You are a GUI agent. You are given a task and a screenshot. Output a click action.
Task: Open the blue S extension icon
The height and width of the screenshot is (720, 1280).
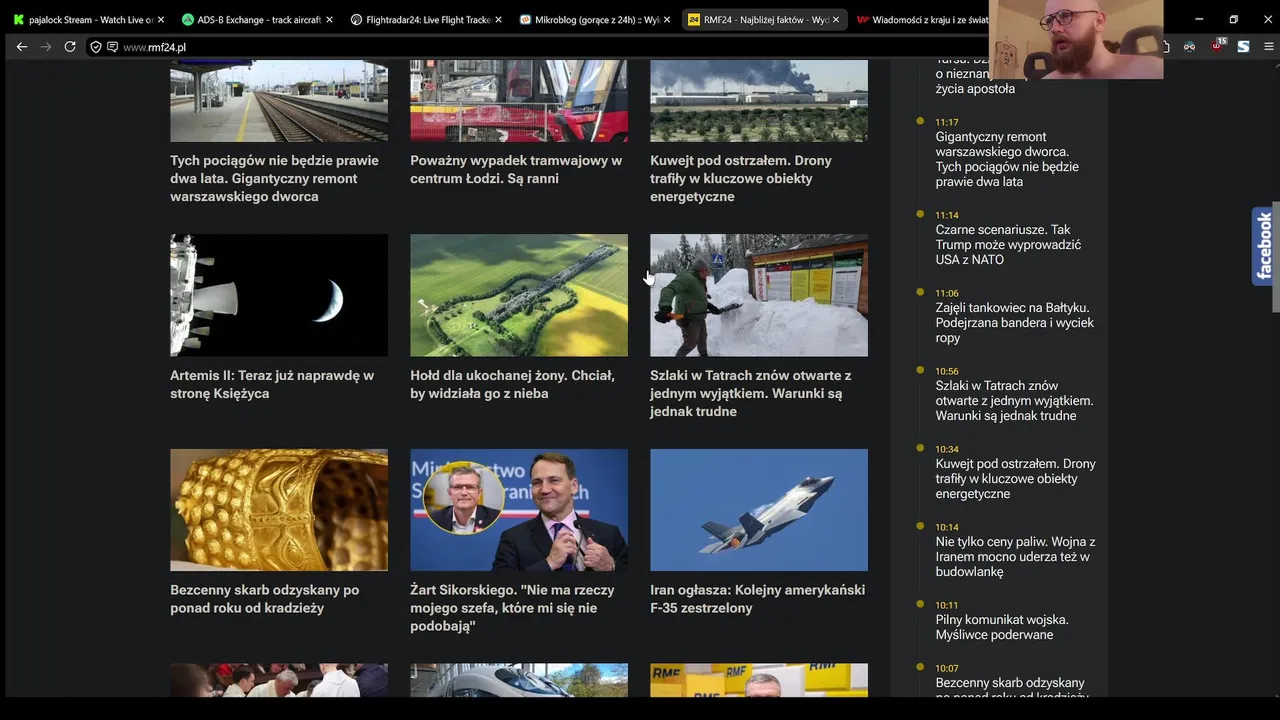tap(1243, 47)
